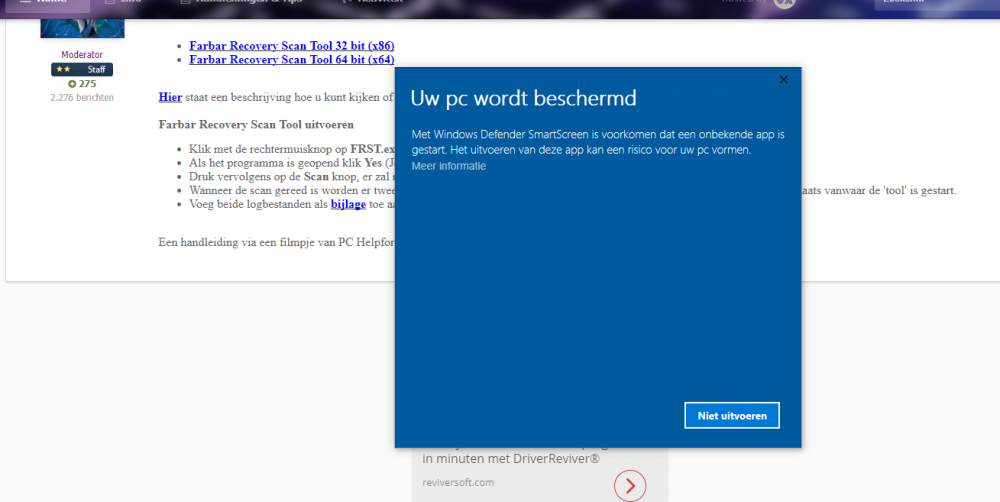Download Farbar Recovery Scan Tool 32 bit

(x=291, y=46)
